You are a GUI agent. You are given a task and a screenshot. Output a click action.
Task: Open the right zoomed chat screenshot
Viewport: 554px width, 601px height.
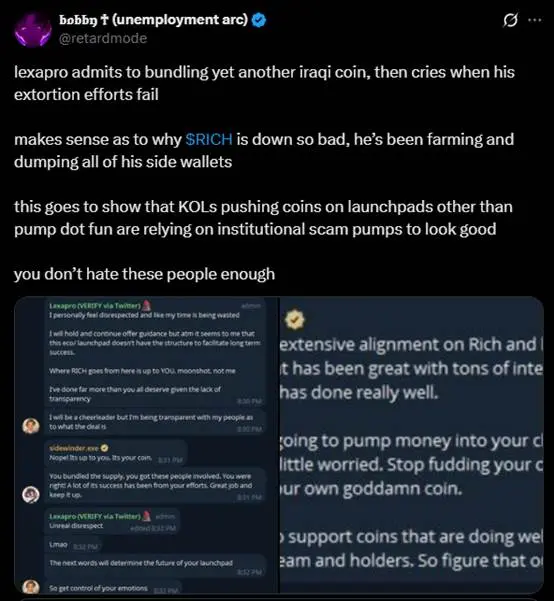(x=411, y=445)
